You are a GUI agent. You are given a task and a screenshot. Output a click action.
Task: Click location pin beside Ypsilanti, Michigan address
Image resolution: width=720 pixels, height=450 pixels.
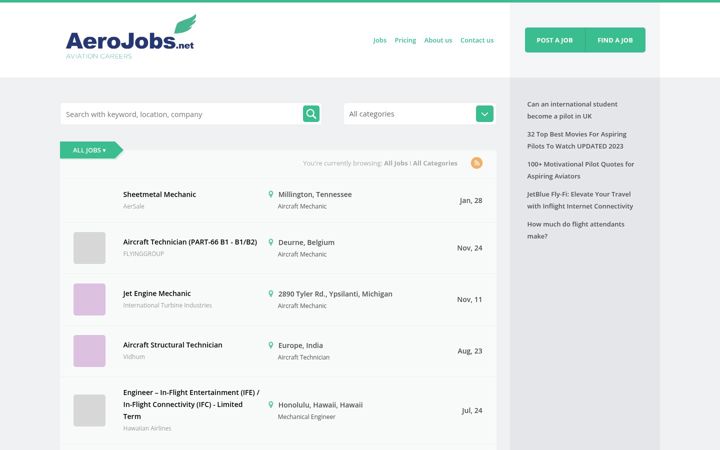270,293
